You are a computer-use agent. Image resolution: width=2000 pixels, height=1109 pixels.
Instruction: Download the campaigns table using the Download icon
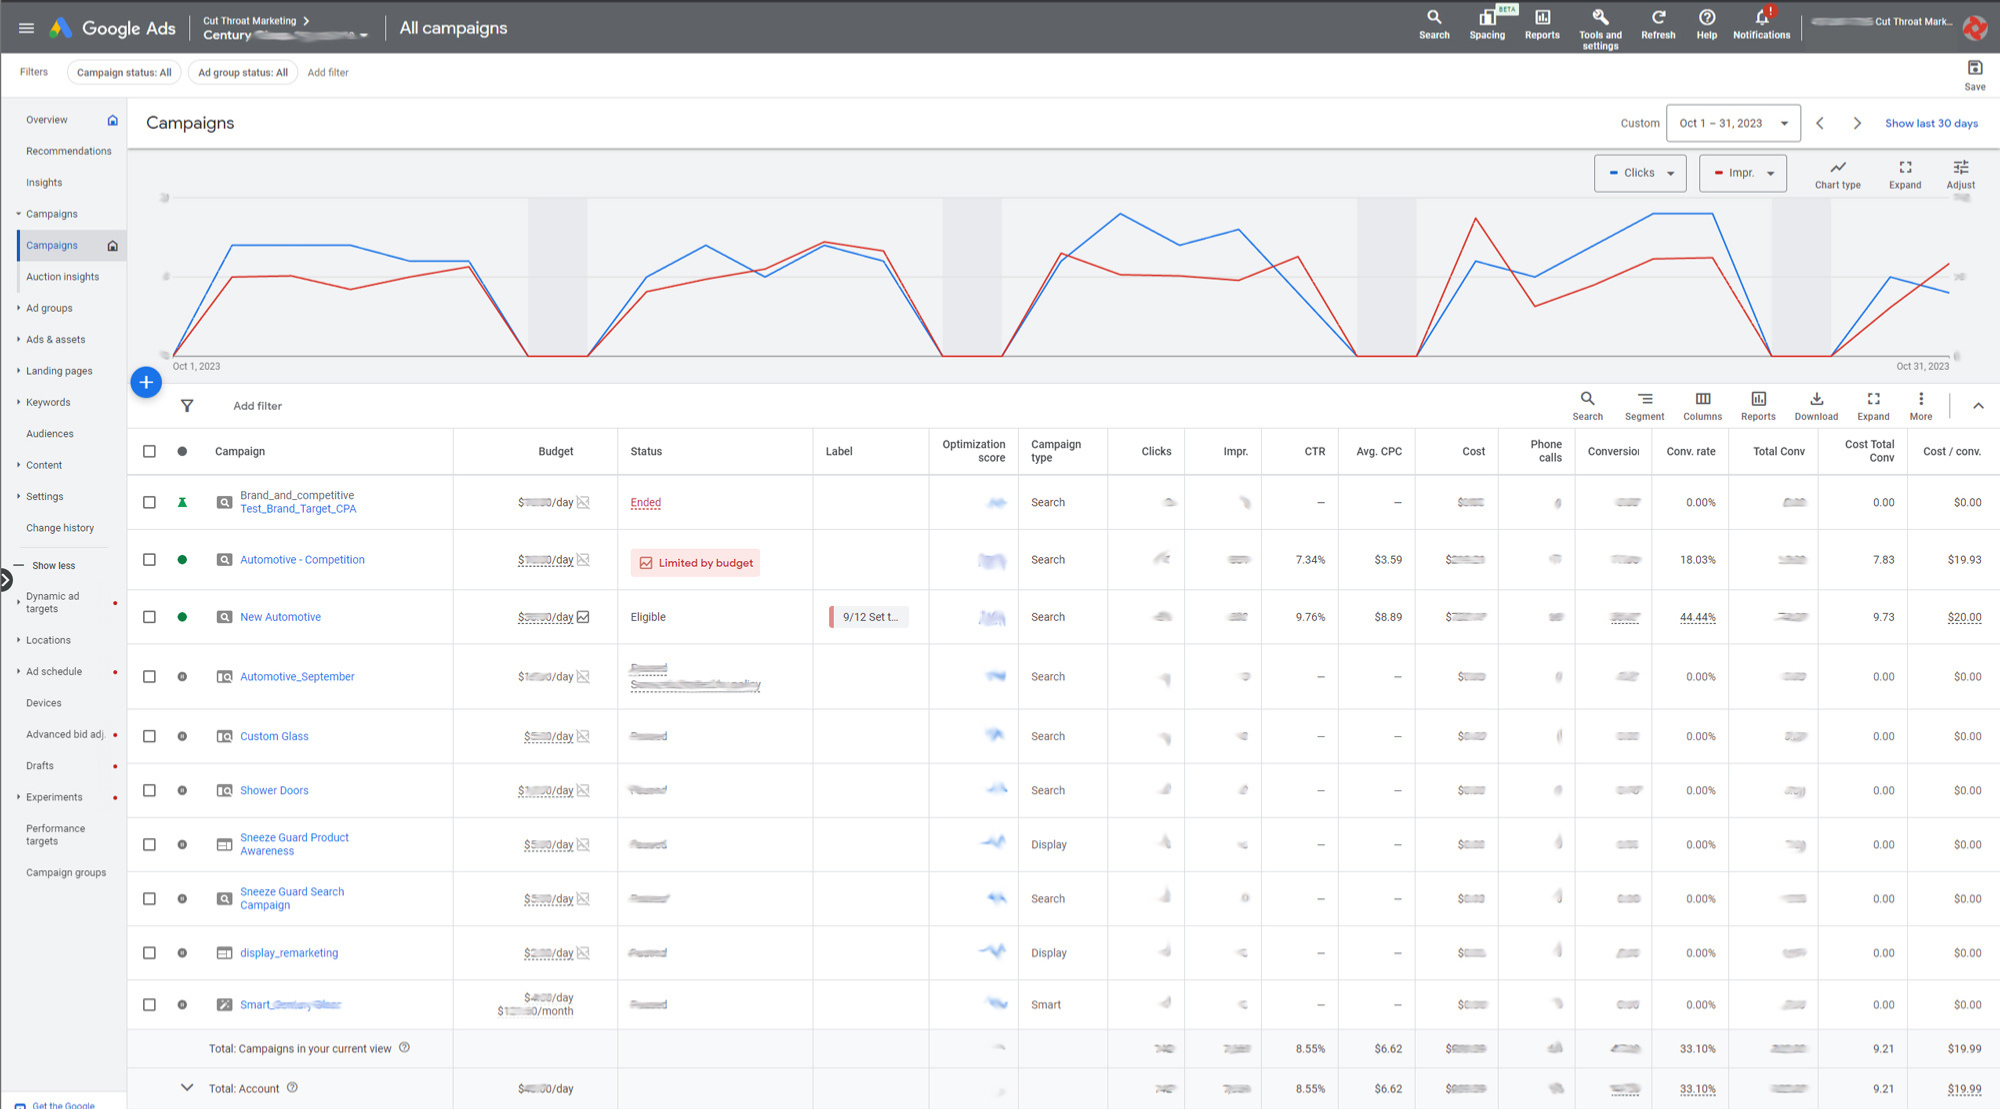(1816, 400)
